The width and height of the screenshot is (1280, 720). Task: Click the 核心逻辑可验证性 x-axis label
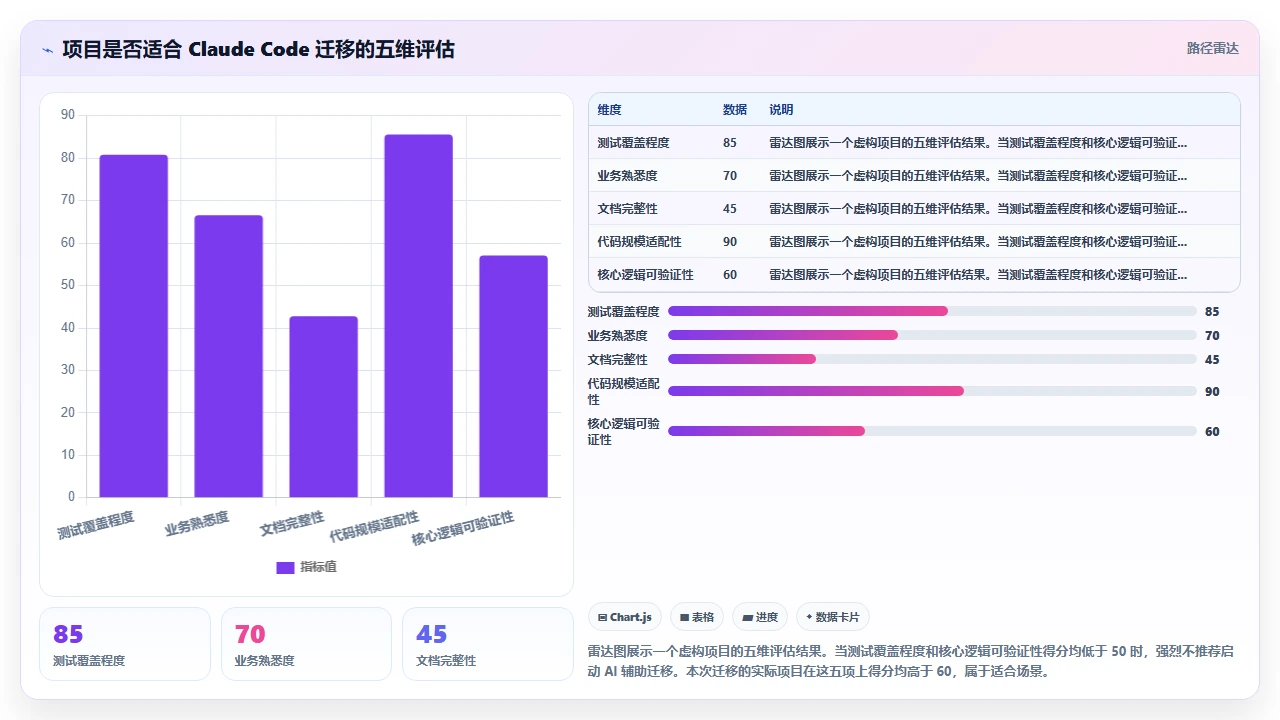[x=463, y=528]
